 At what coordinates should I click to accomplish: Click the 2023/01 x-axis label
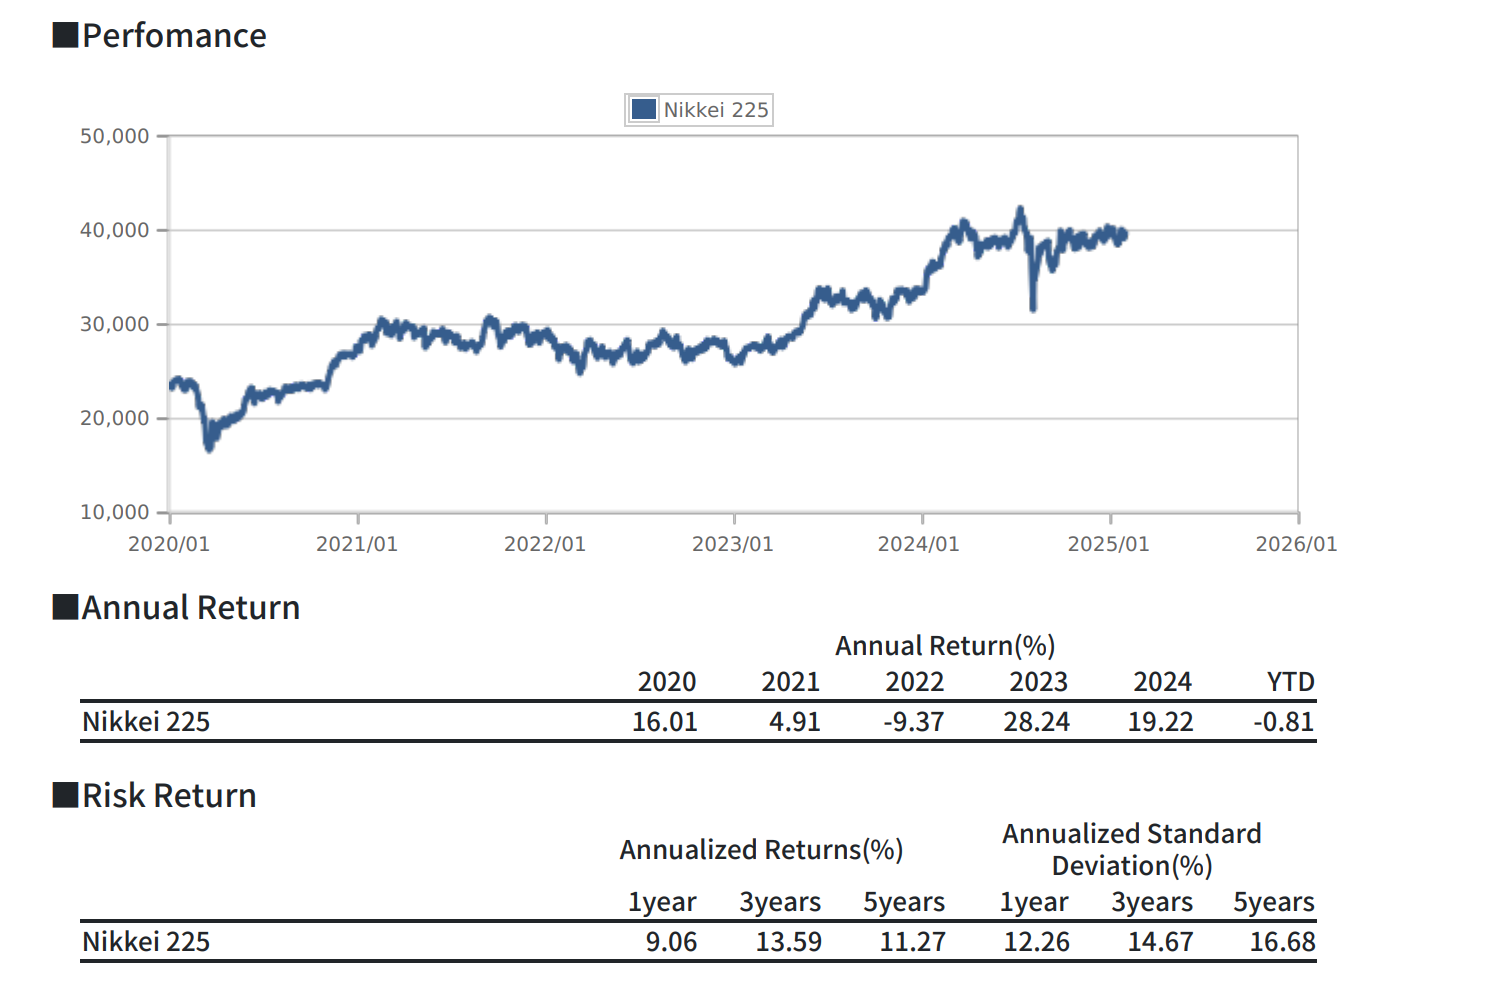point(733,544)
